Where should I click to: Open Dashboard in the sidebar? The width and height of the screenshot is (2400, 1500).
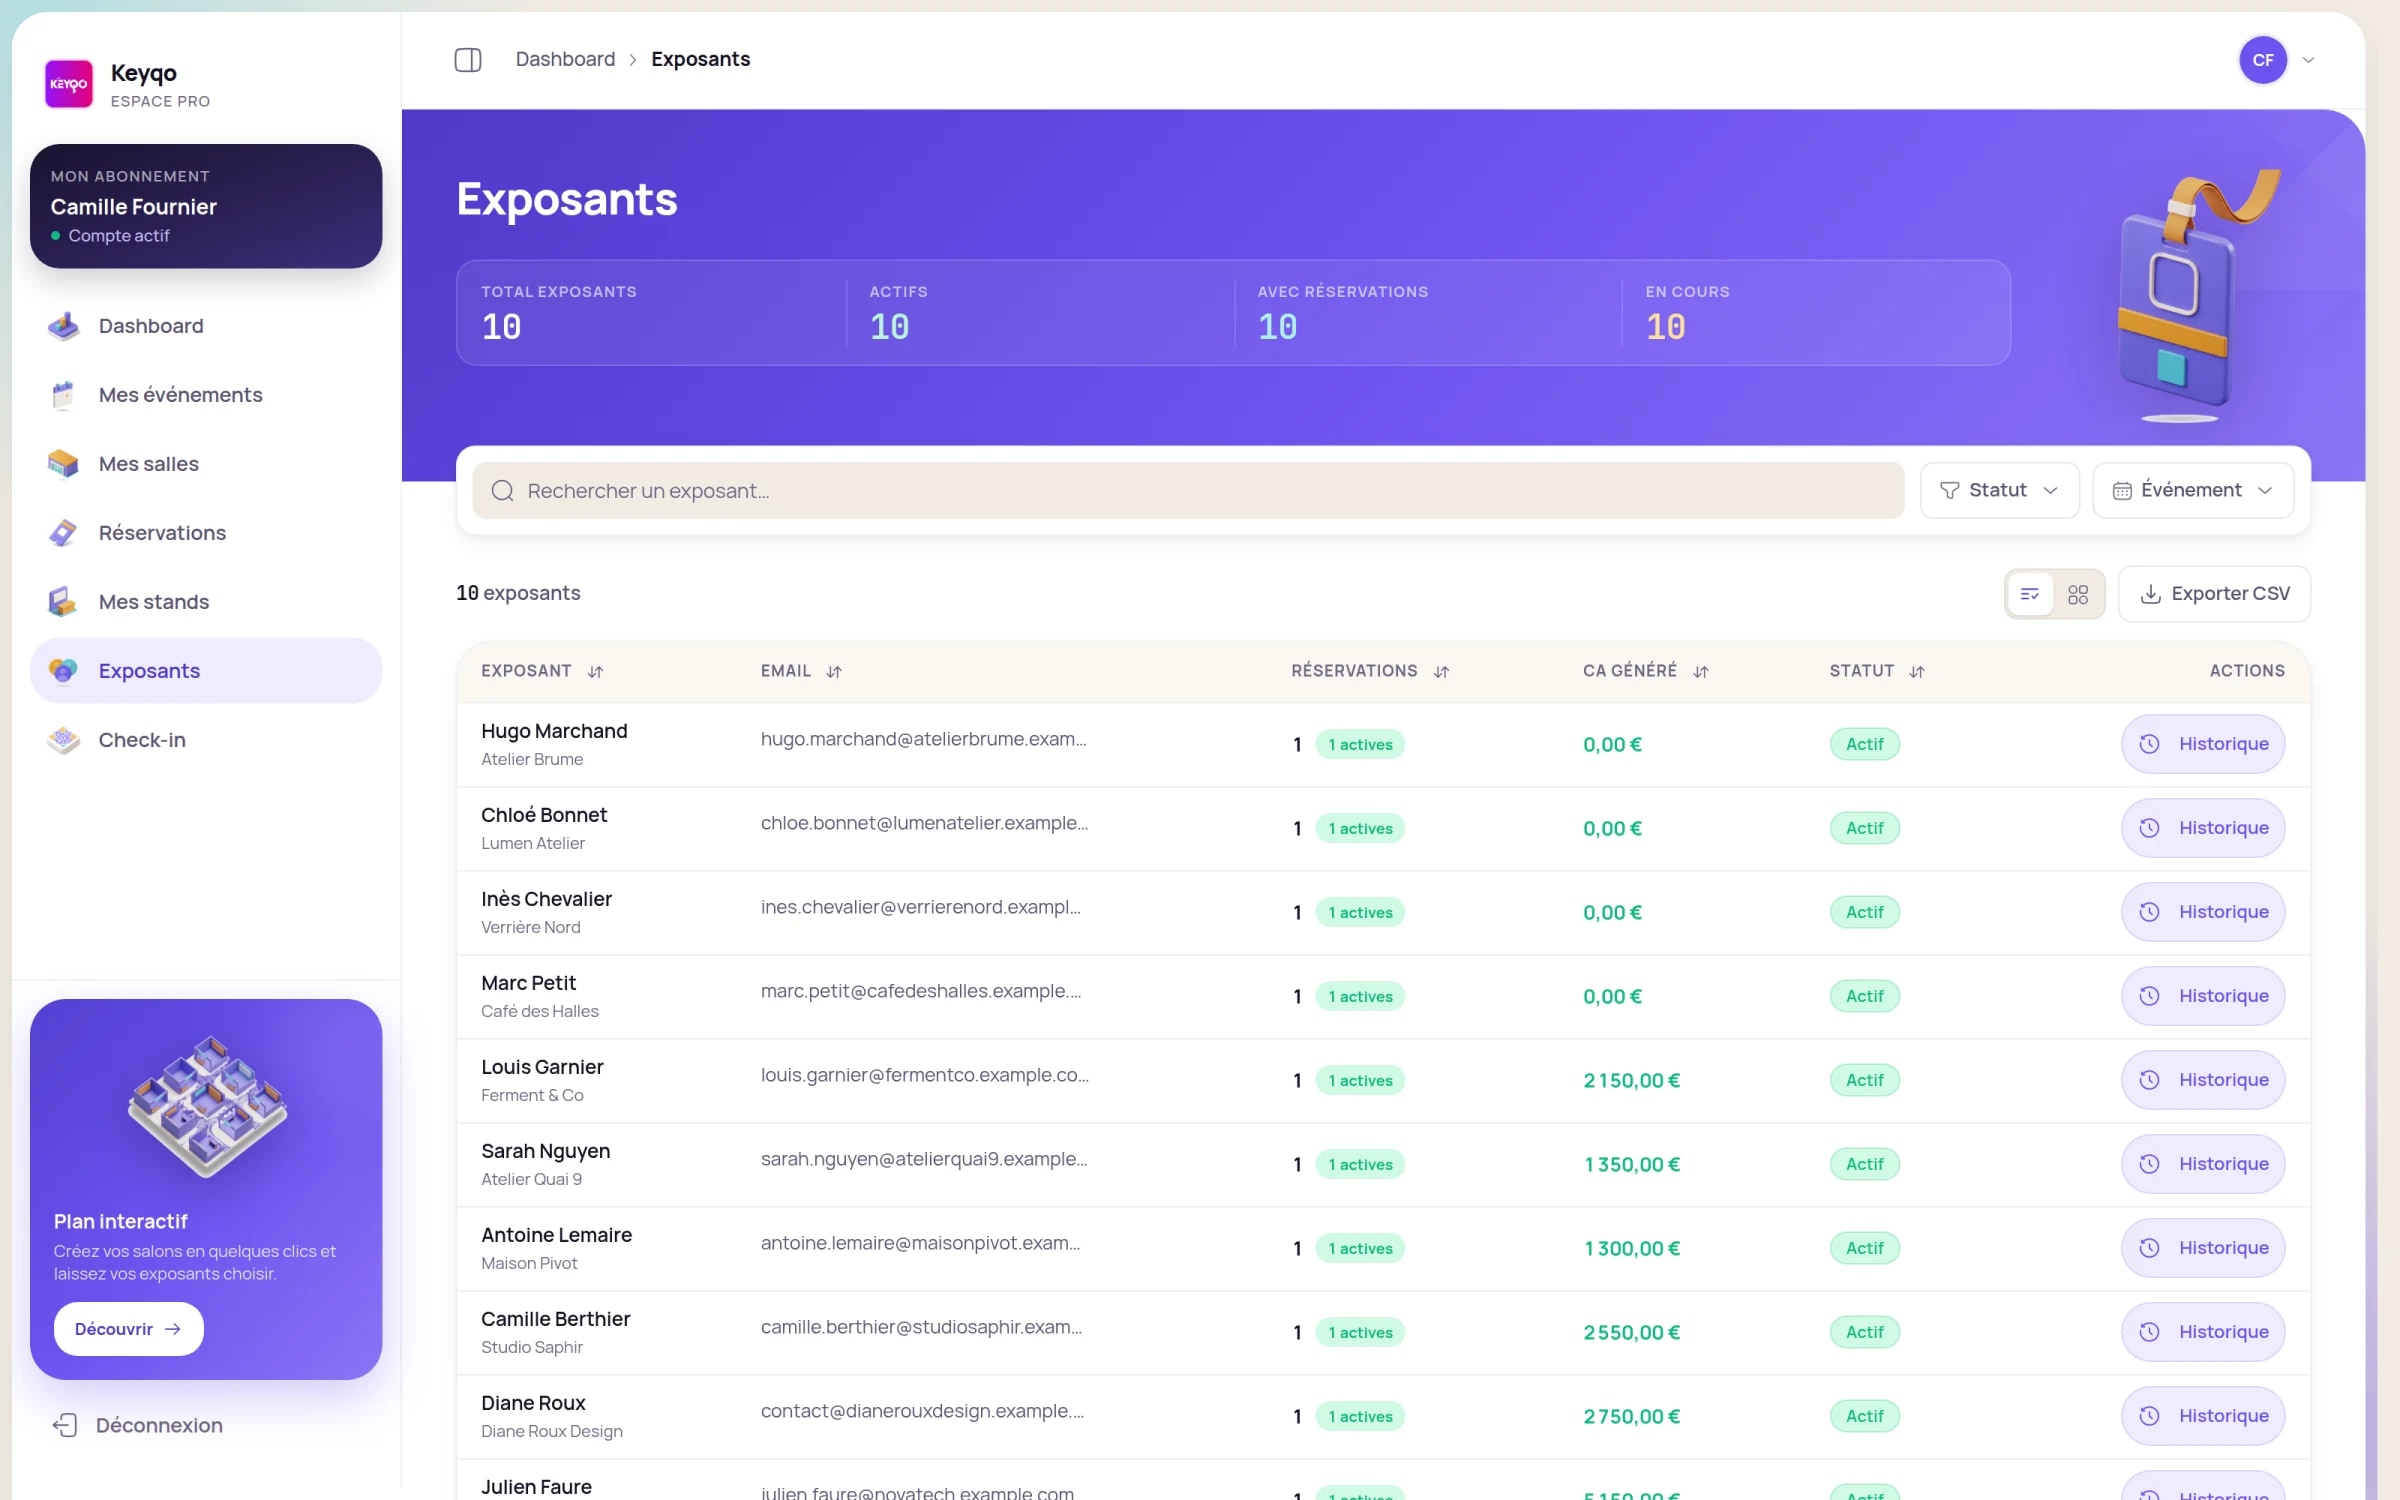click(x=206, y=326)
